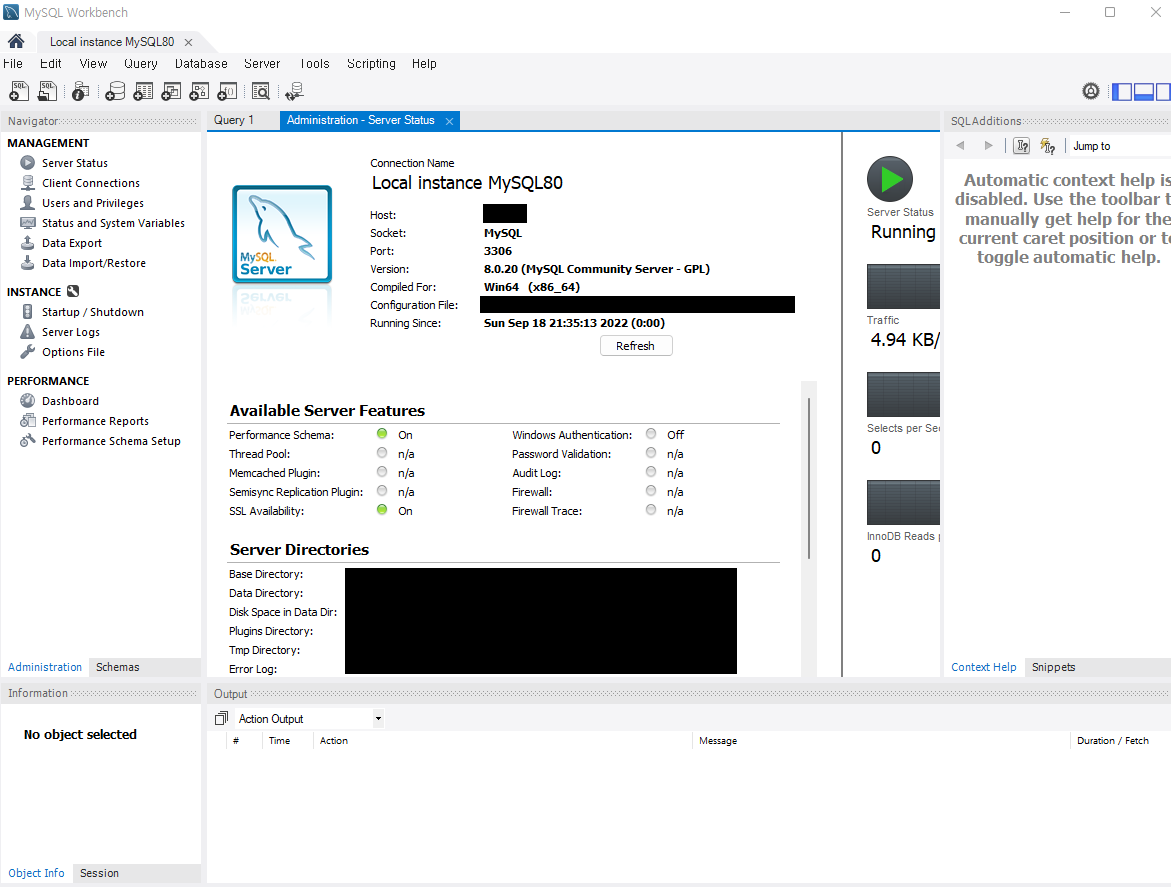This screenshot has width=1171, height=887.
Task: Open Server Logs
Action: (71, 332)
